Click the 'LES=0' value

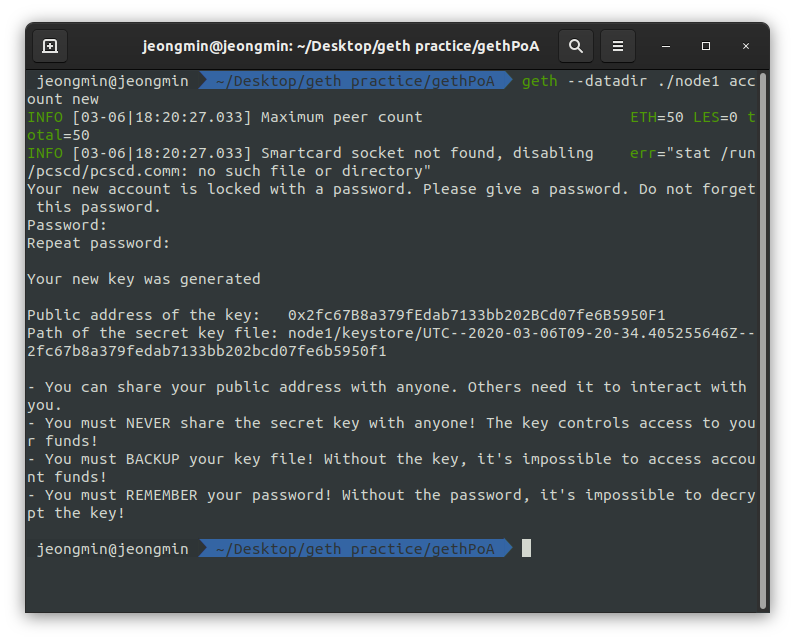715,117
